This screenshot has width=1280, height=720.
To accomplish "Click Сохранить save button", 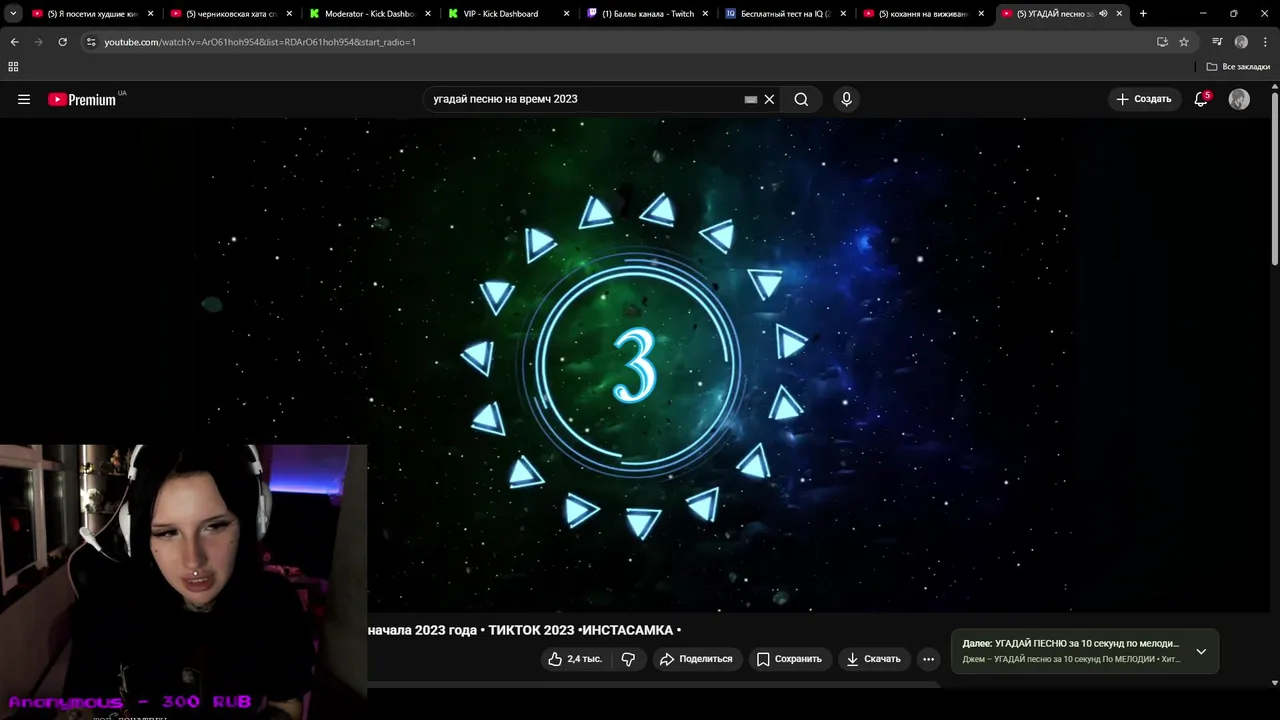I will pyautogui.click(x=789, y=659).
